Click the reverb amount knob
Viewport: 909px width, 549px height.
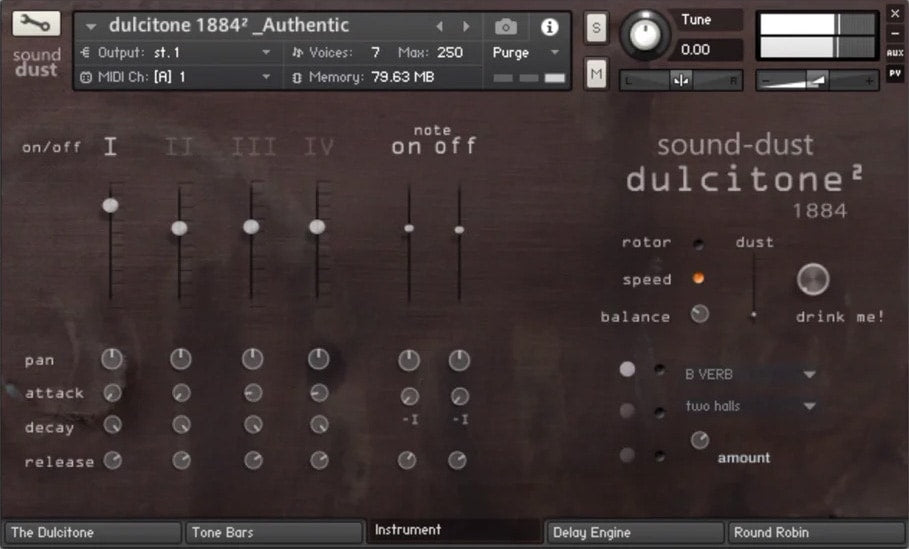[700, 439]
